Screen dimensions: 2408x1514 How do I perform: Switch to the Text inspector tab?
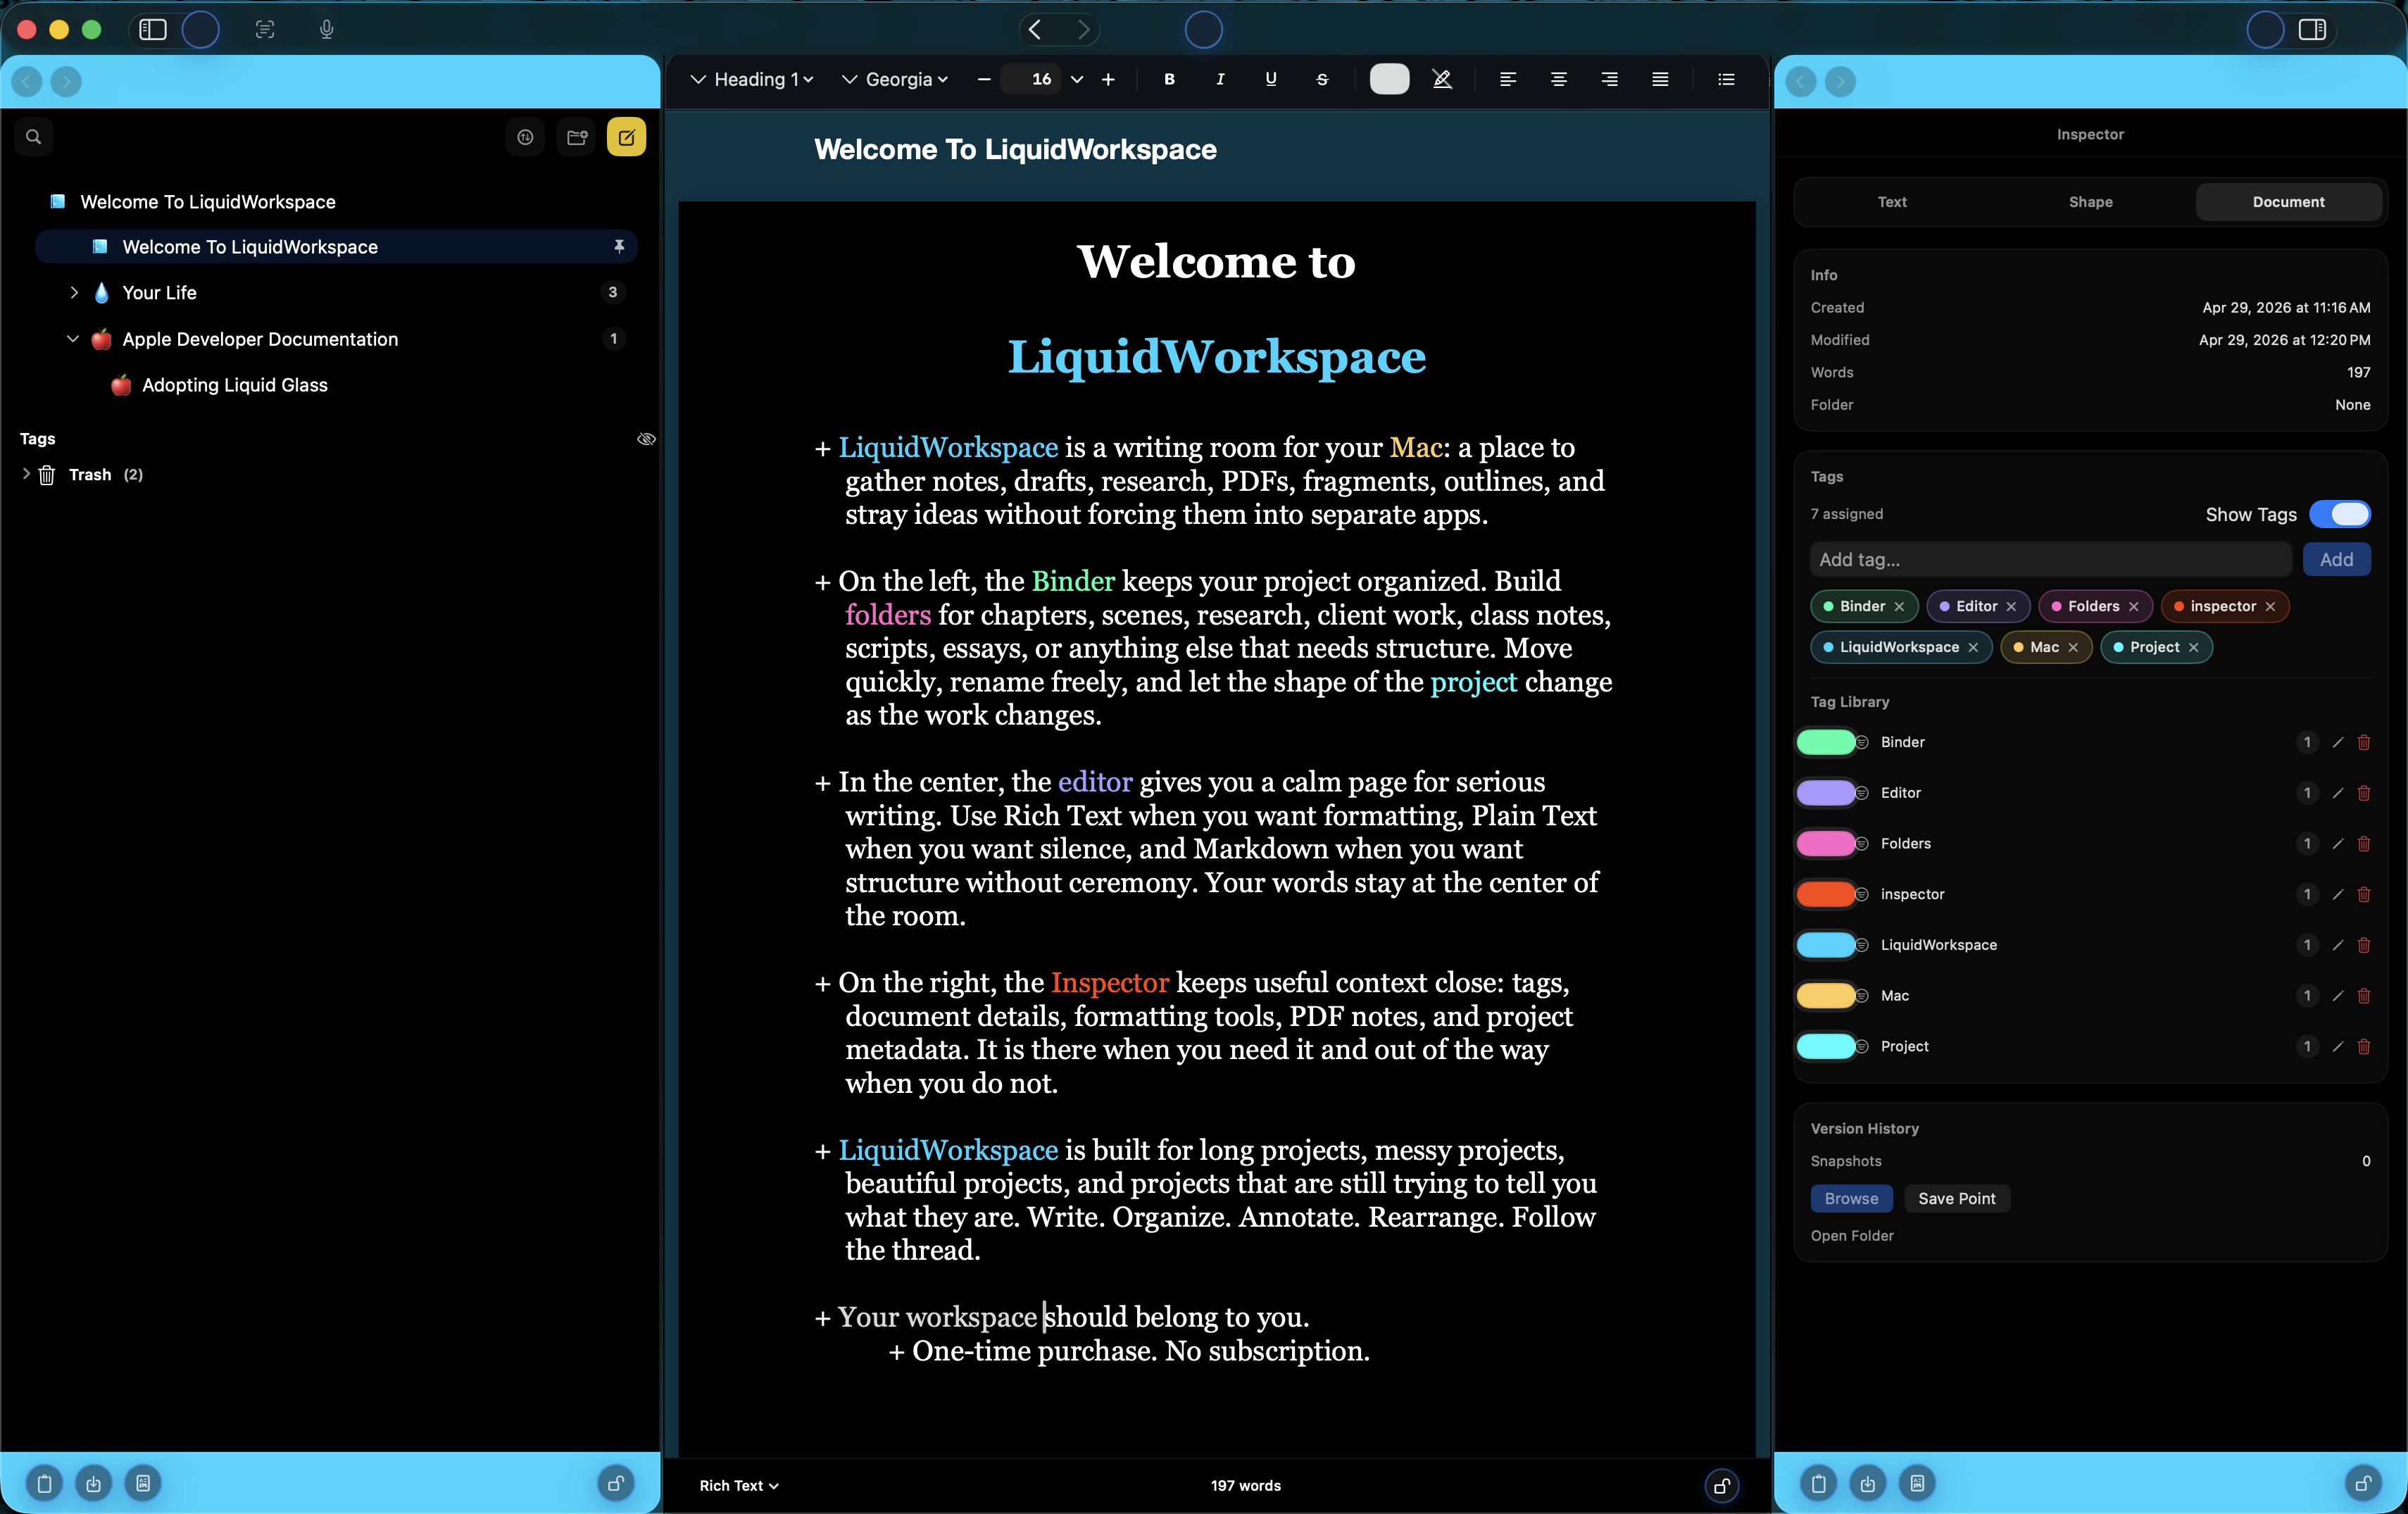pyautogui.click(x=1892, y=201)
